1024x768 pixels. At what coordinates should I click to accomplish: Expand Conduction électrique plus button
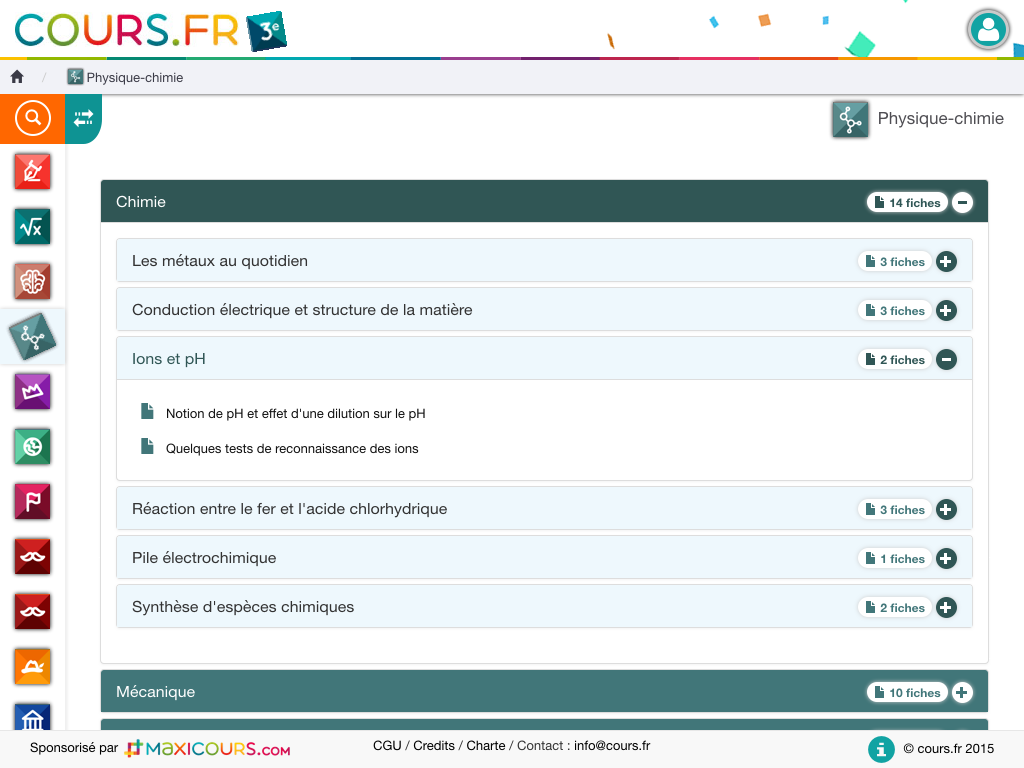[946, 310]
